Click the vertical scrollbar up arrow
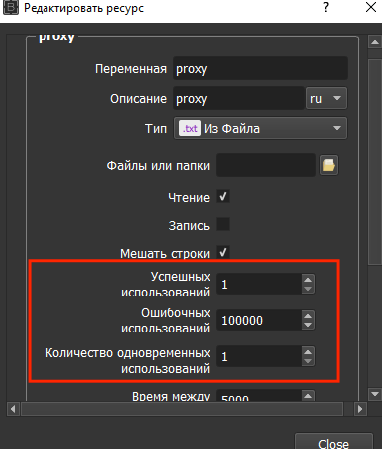 pyautogui.click(x=375, y=42)
